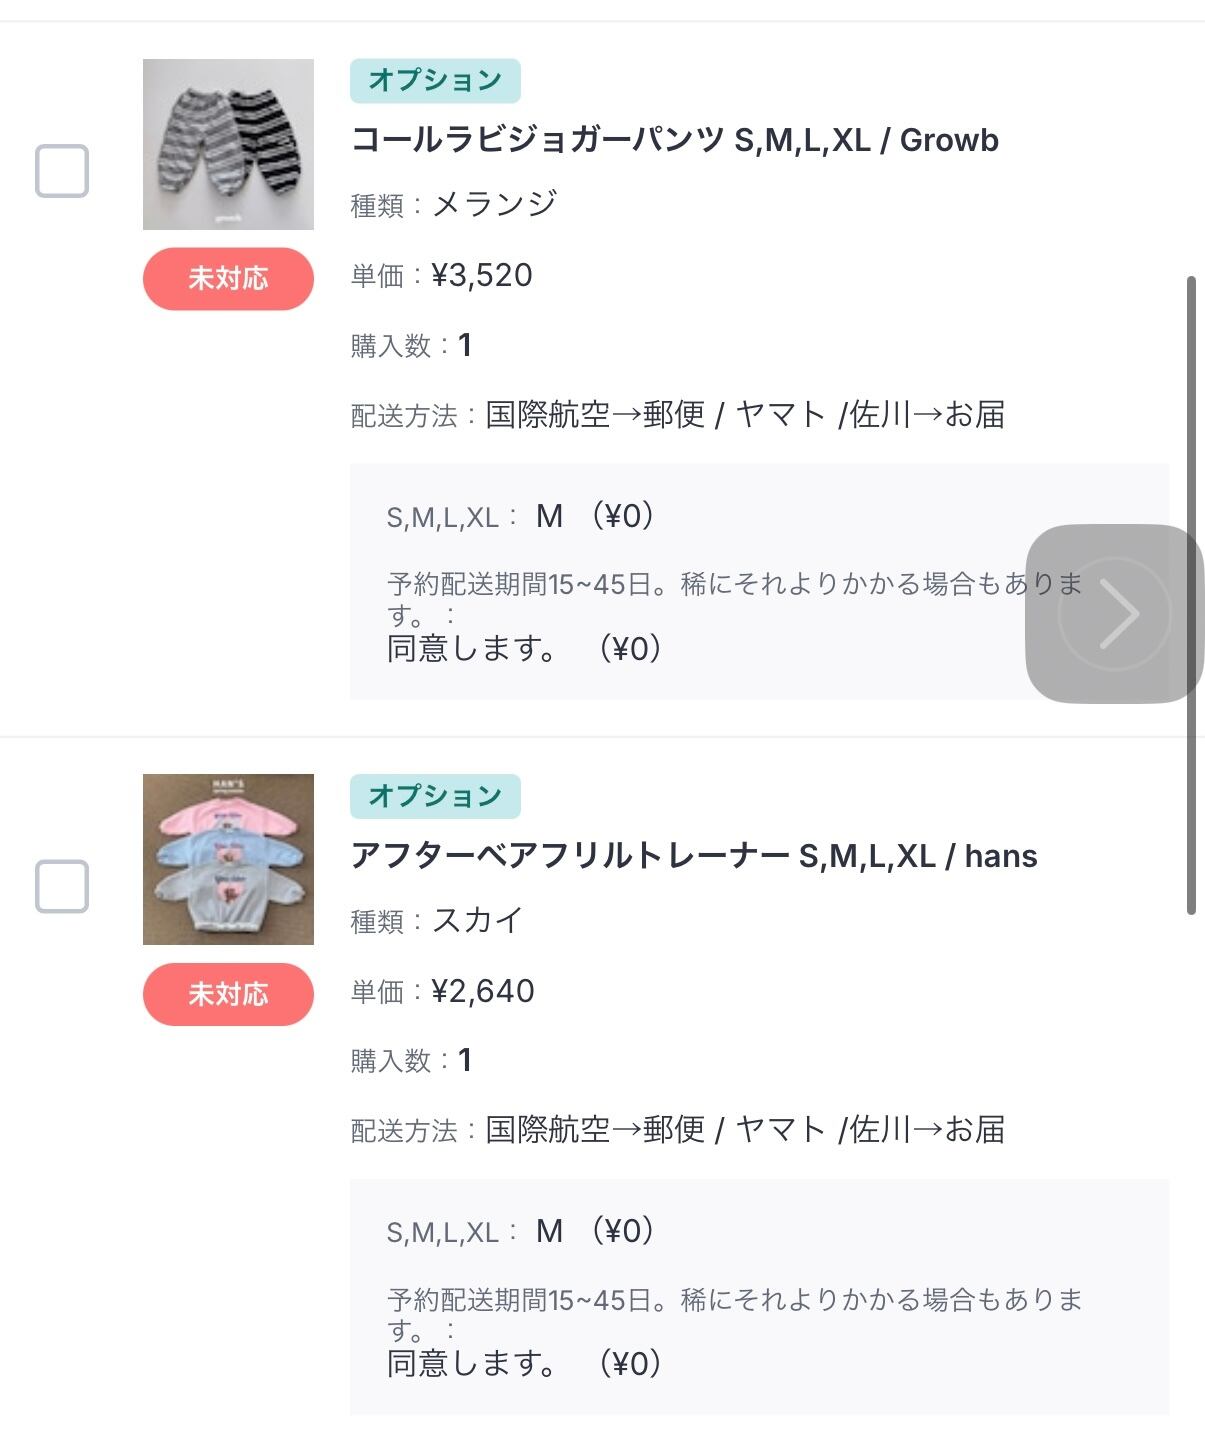Viewport: 1205px width, 1444px height.
Task: Click the jogger pants shipping method text
Action: (745, 414)
